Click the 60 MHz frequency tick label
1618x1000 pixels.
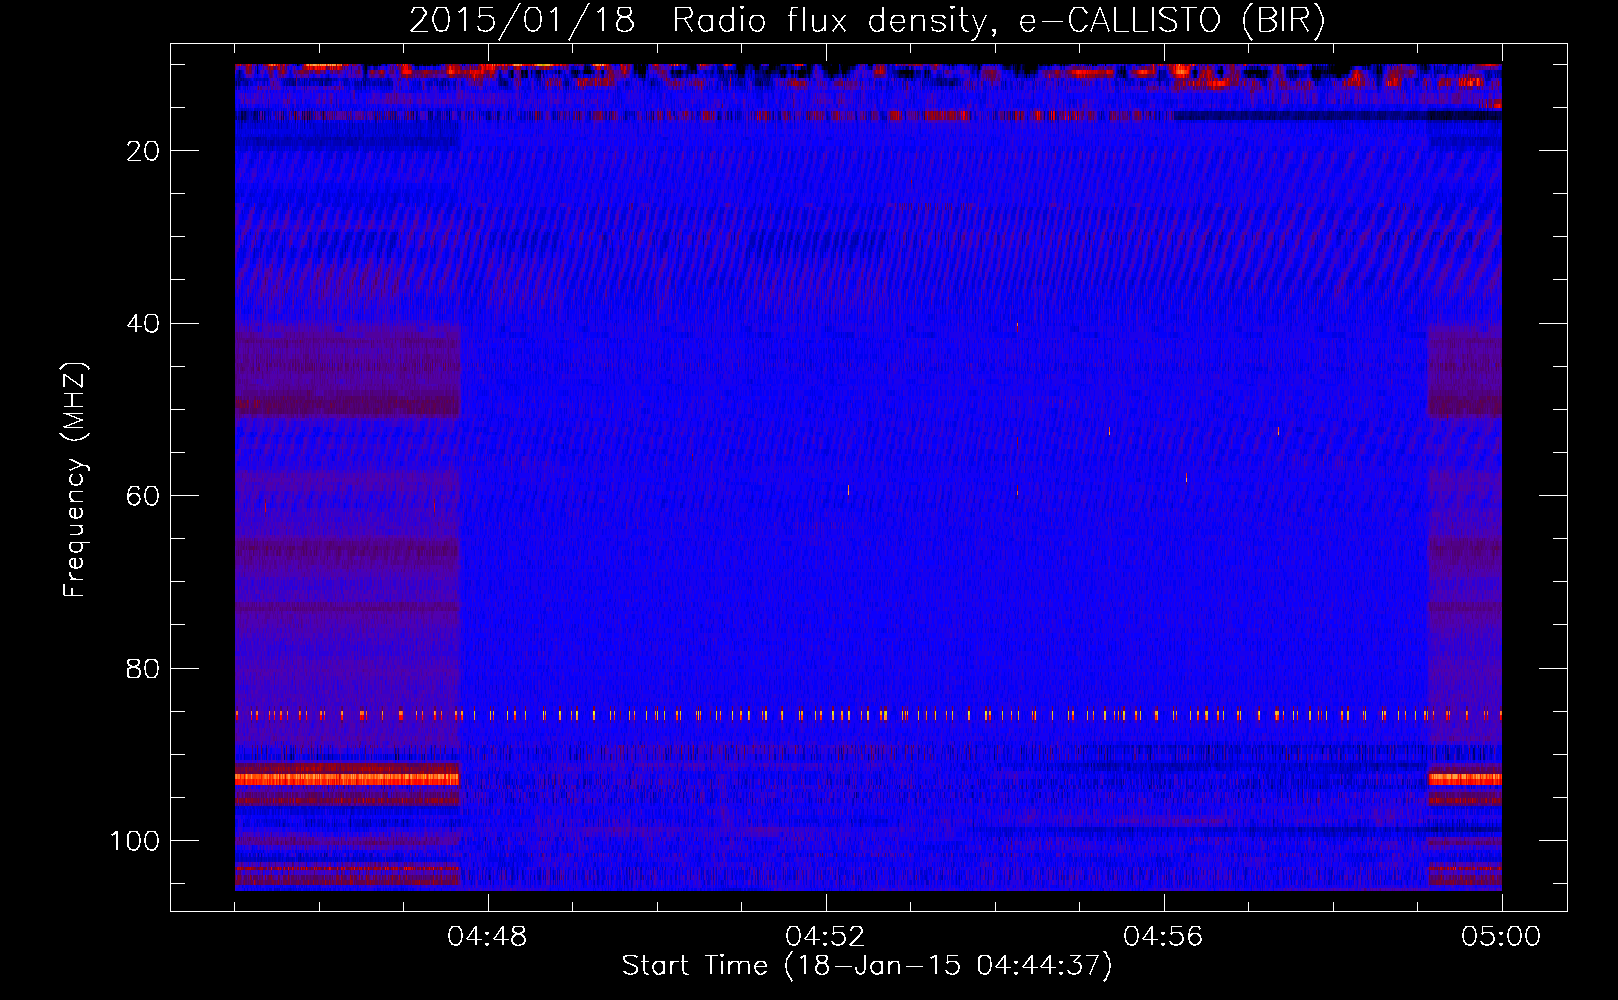pyautogui.click(x=144, y=496)
